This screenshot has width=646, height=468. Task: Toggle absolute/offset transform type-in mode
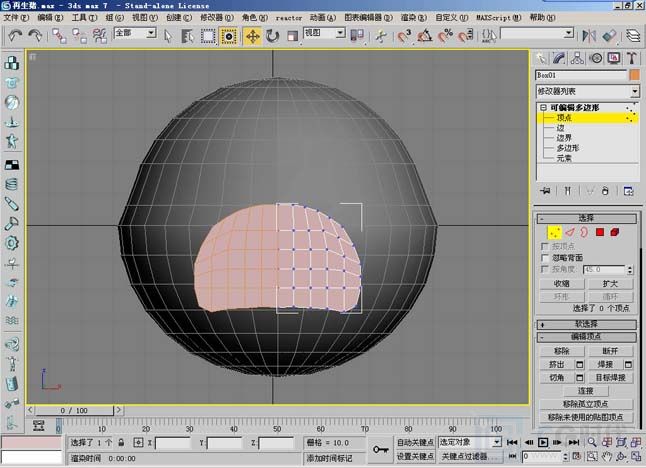click(138, 443)
